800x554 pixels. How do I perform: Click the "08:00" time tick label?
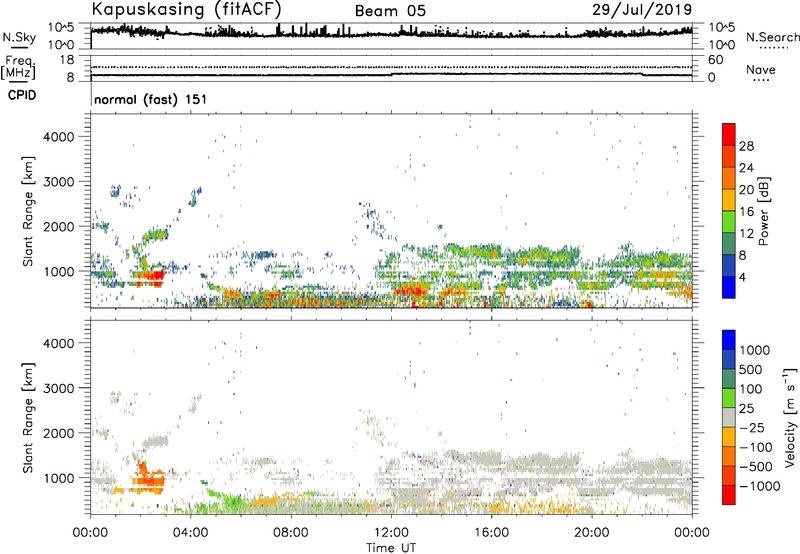point(291,533)
